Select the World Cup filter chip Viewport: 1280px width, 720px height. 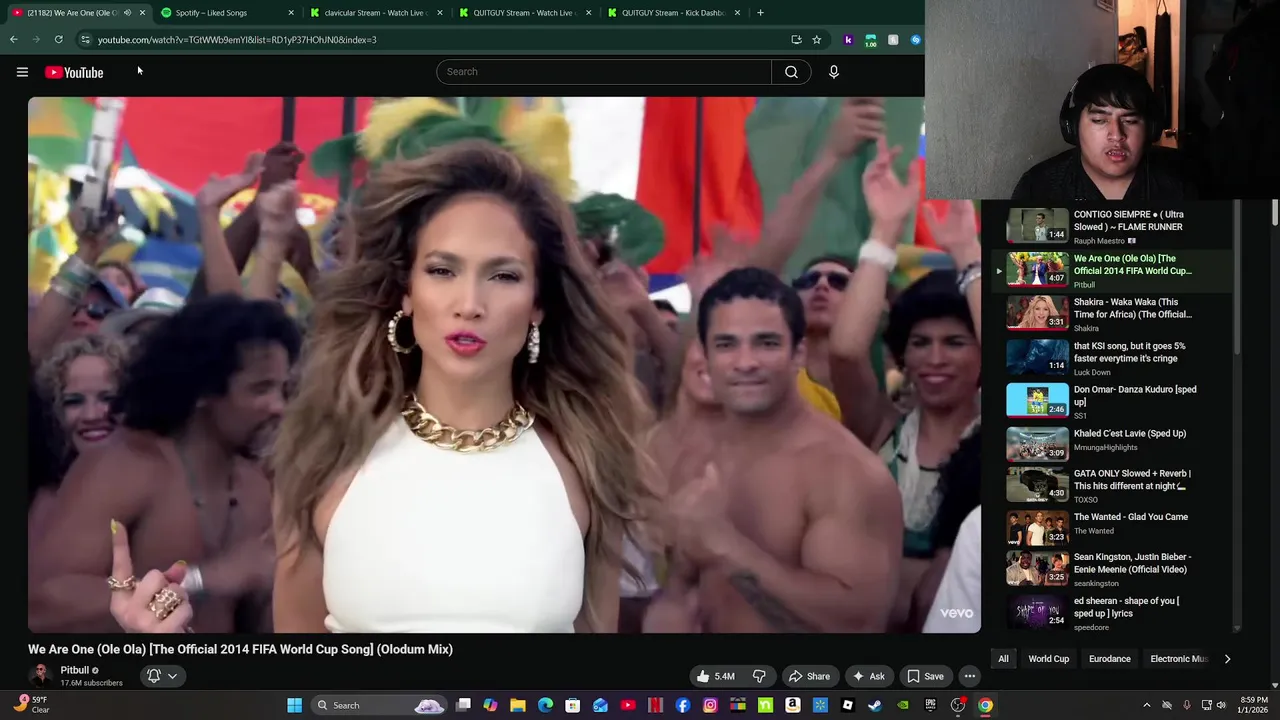coord(1049,659)
